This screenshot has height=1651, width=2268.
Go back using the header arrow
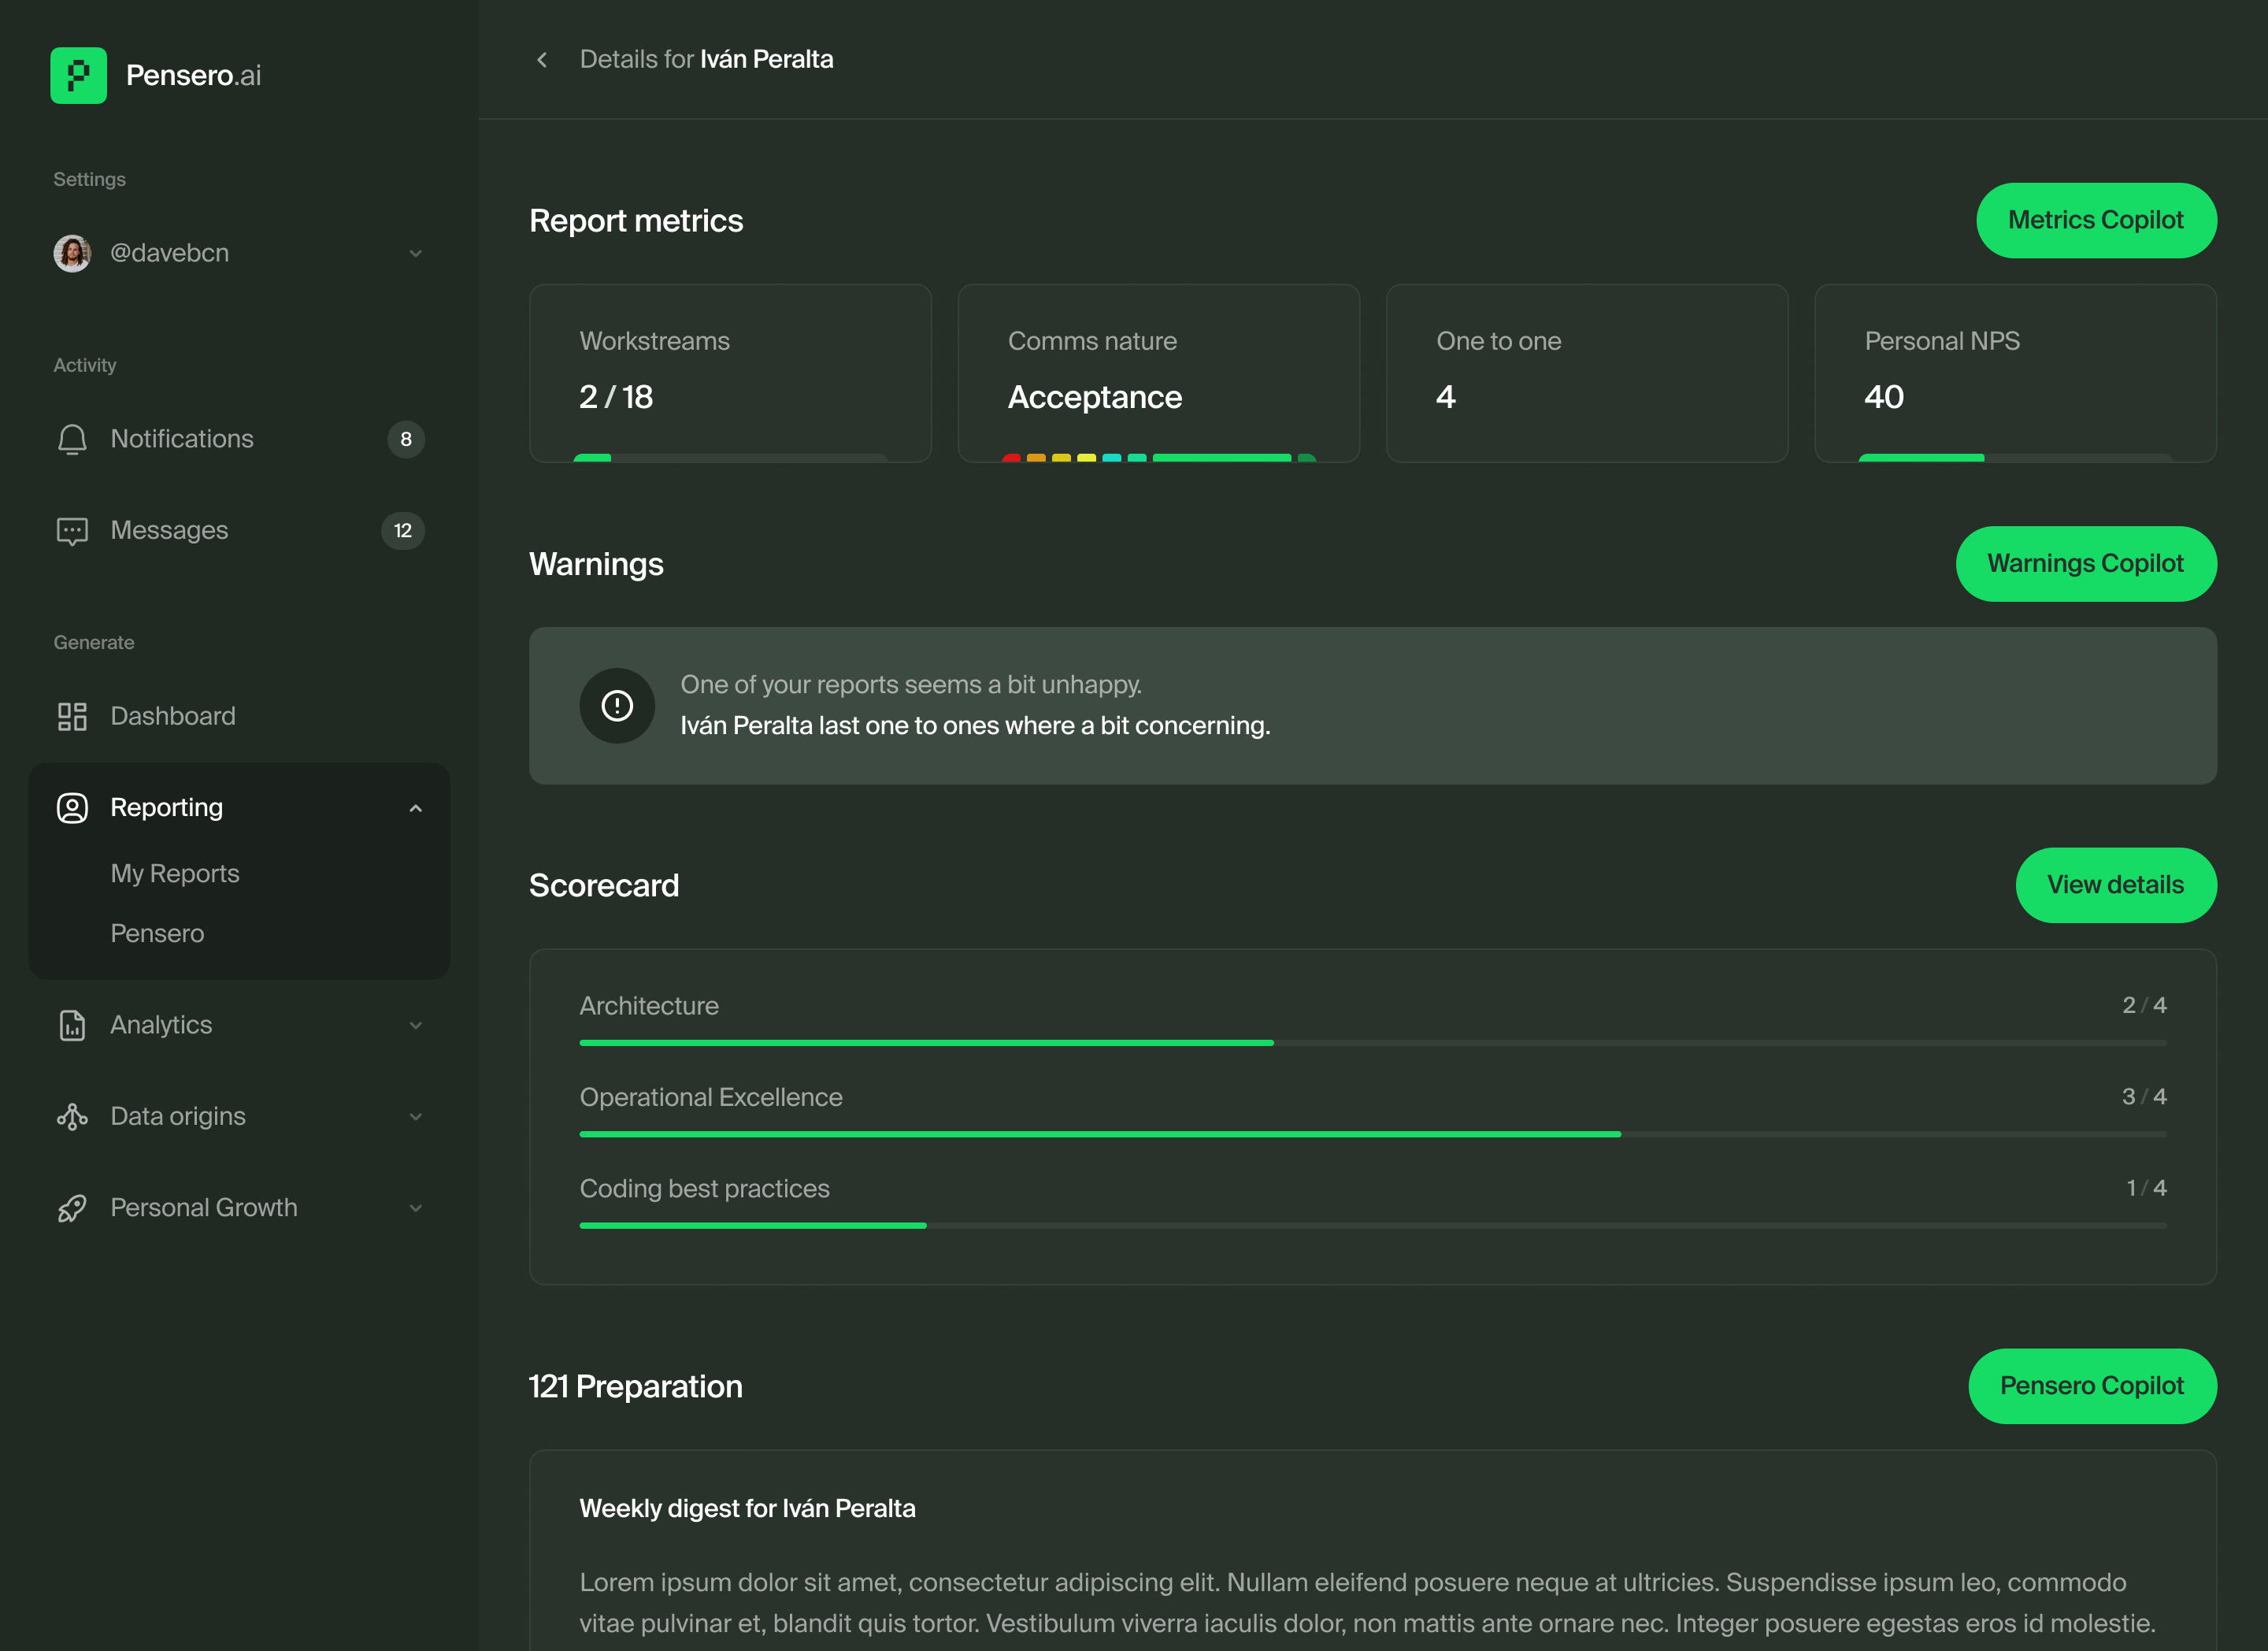pyautogui.click(x=542, y=60)
